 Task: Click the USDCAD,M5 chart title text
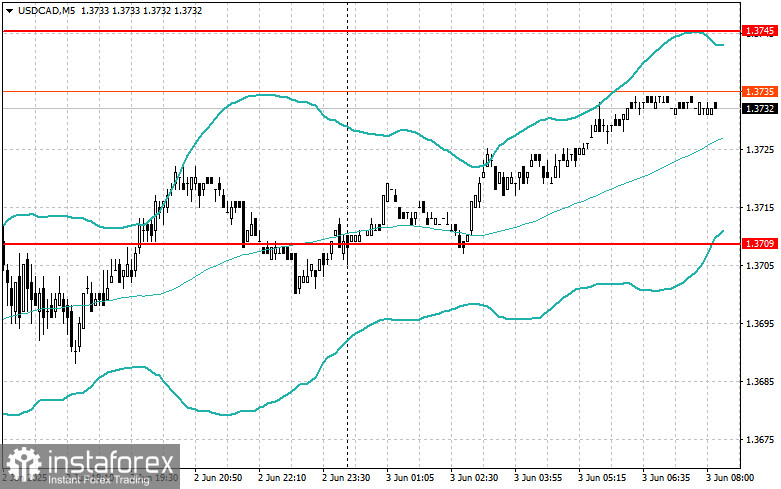tap(46, 10)
